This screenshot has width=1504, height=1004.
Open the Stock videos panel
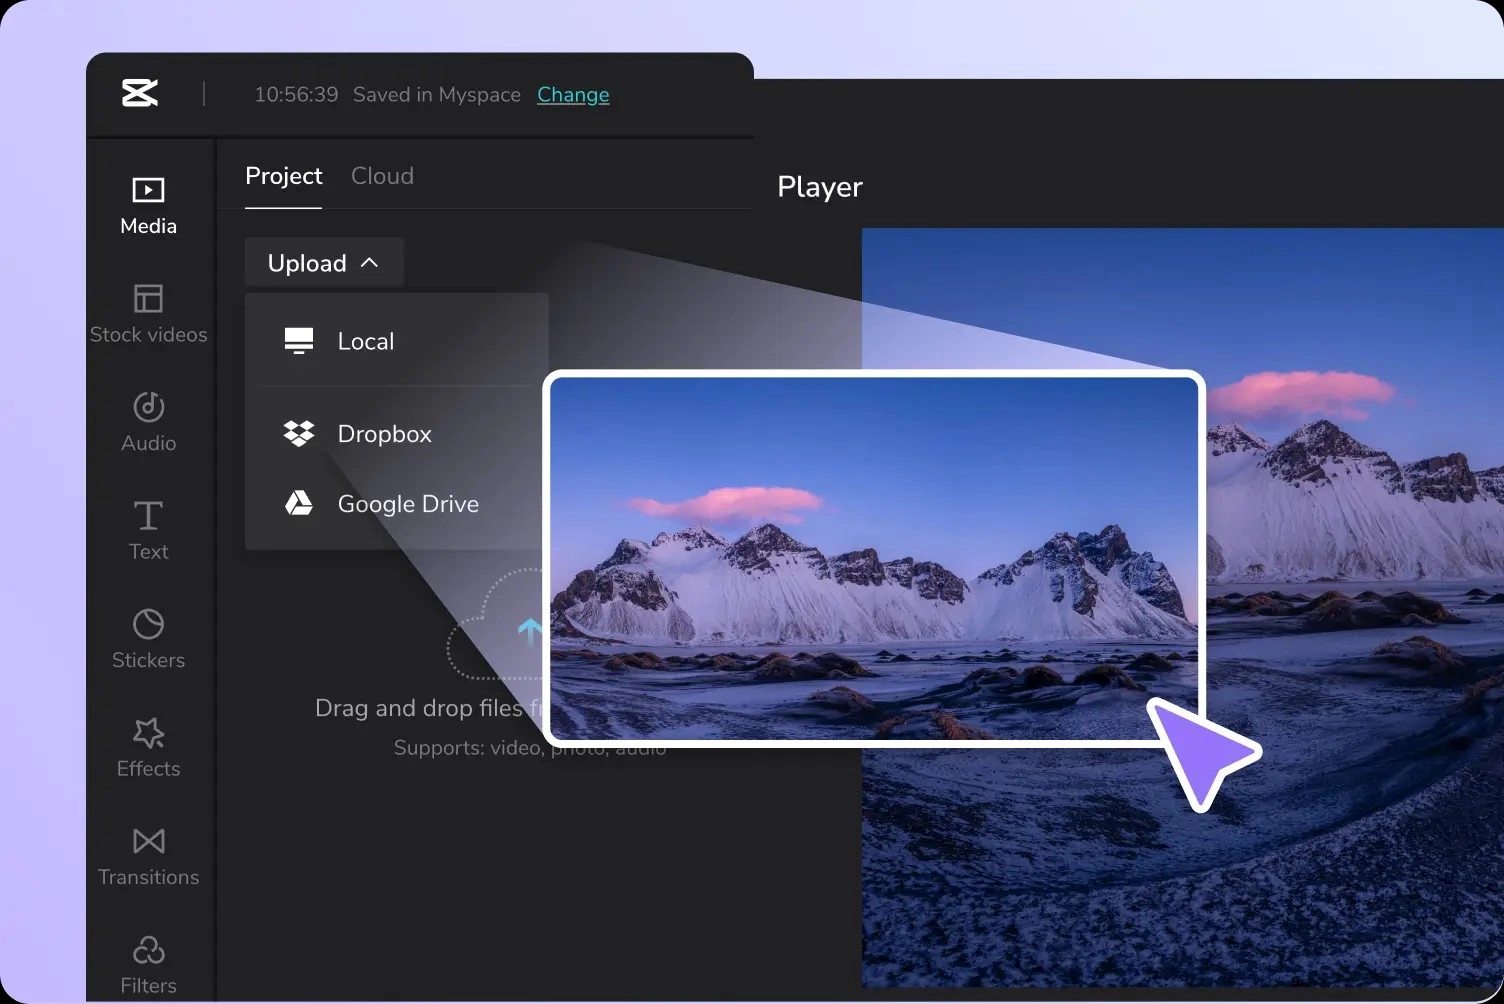pos(148,314)
